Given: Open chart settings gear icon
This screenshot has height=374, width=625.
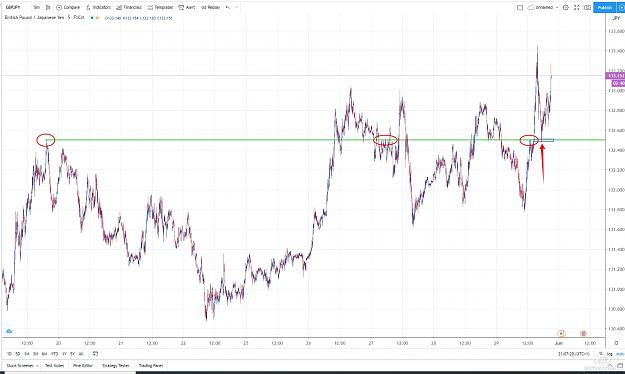Looking at the screenshot, I should pyautogui.click(x=566, y=7).
